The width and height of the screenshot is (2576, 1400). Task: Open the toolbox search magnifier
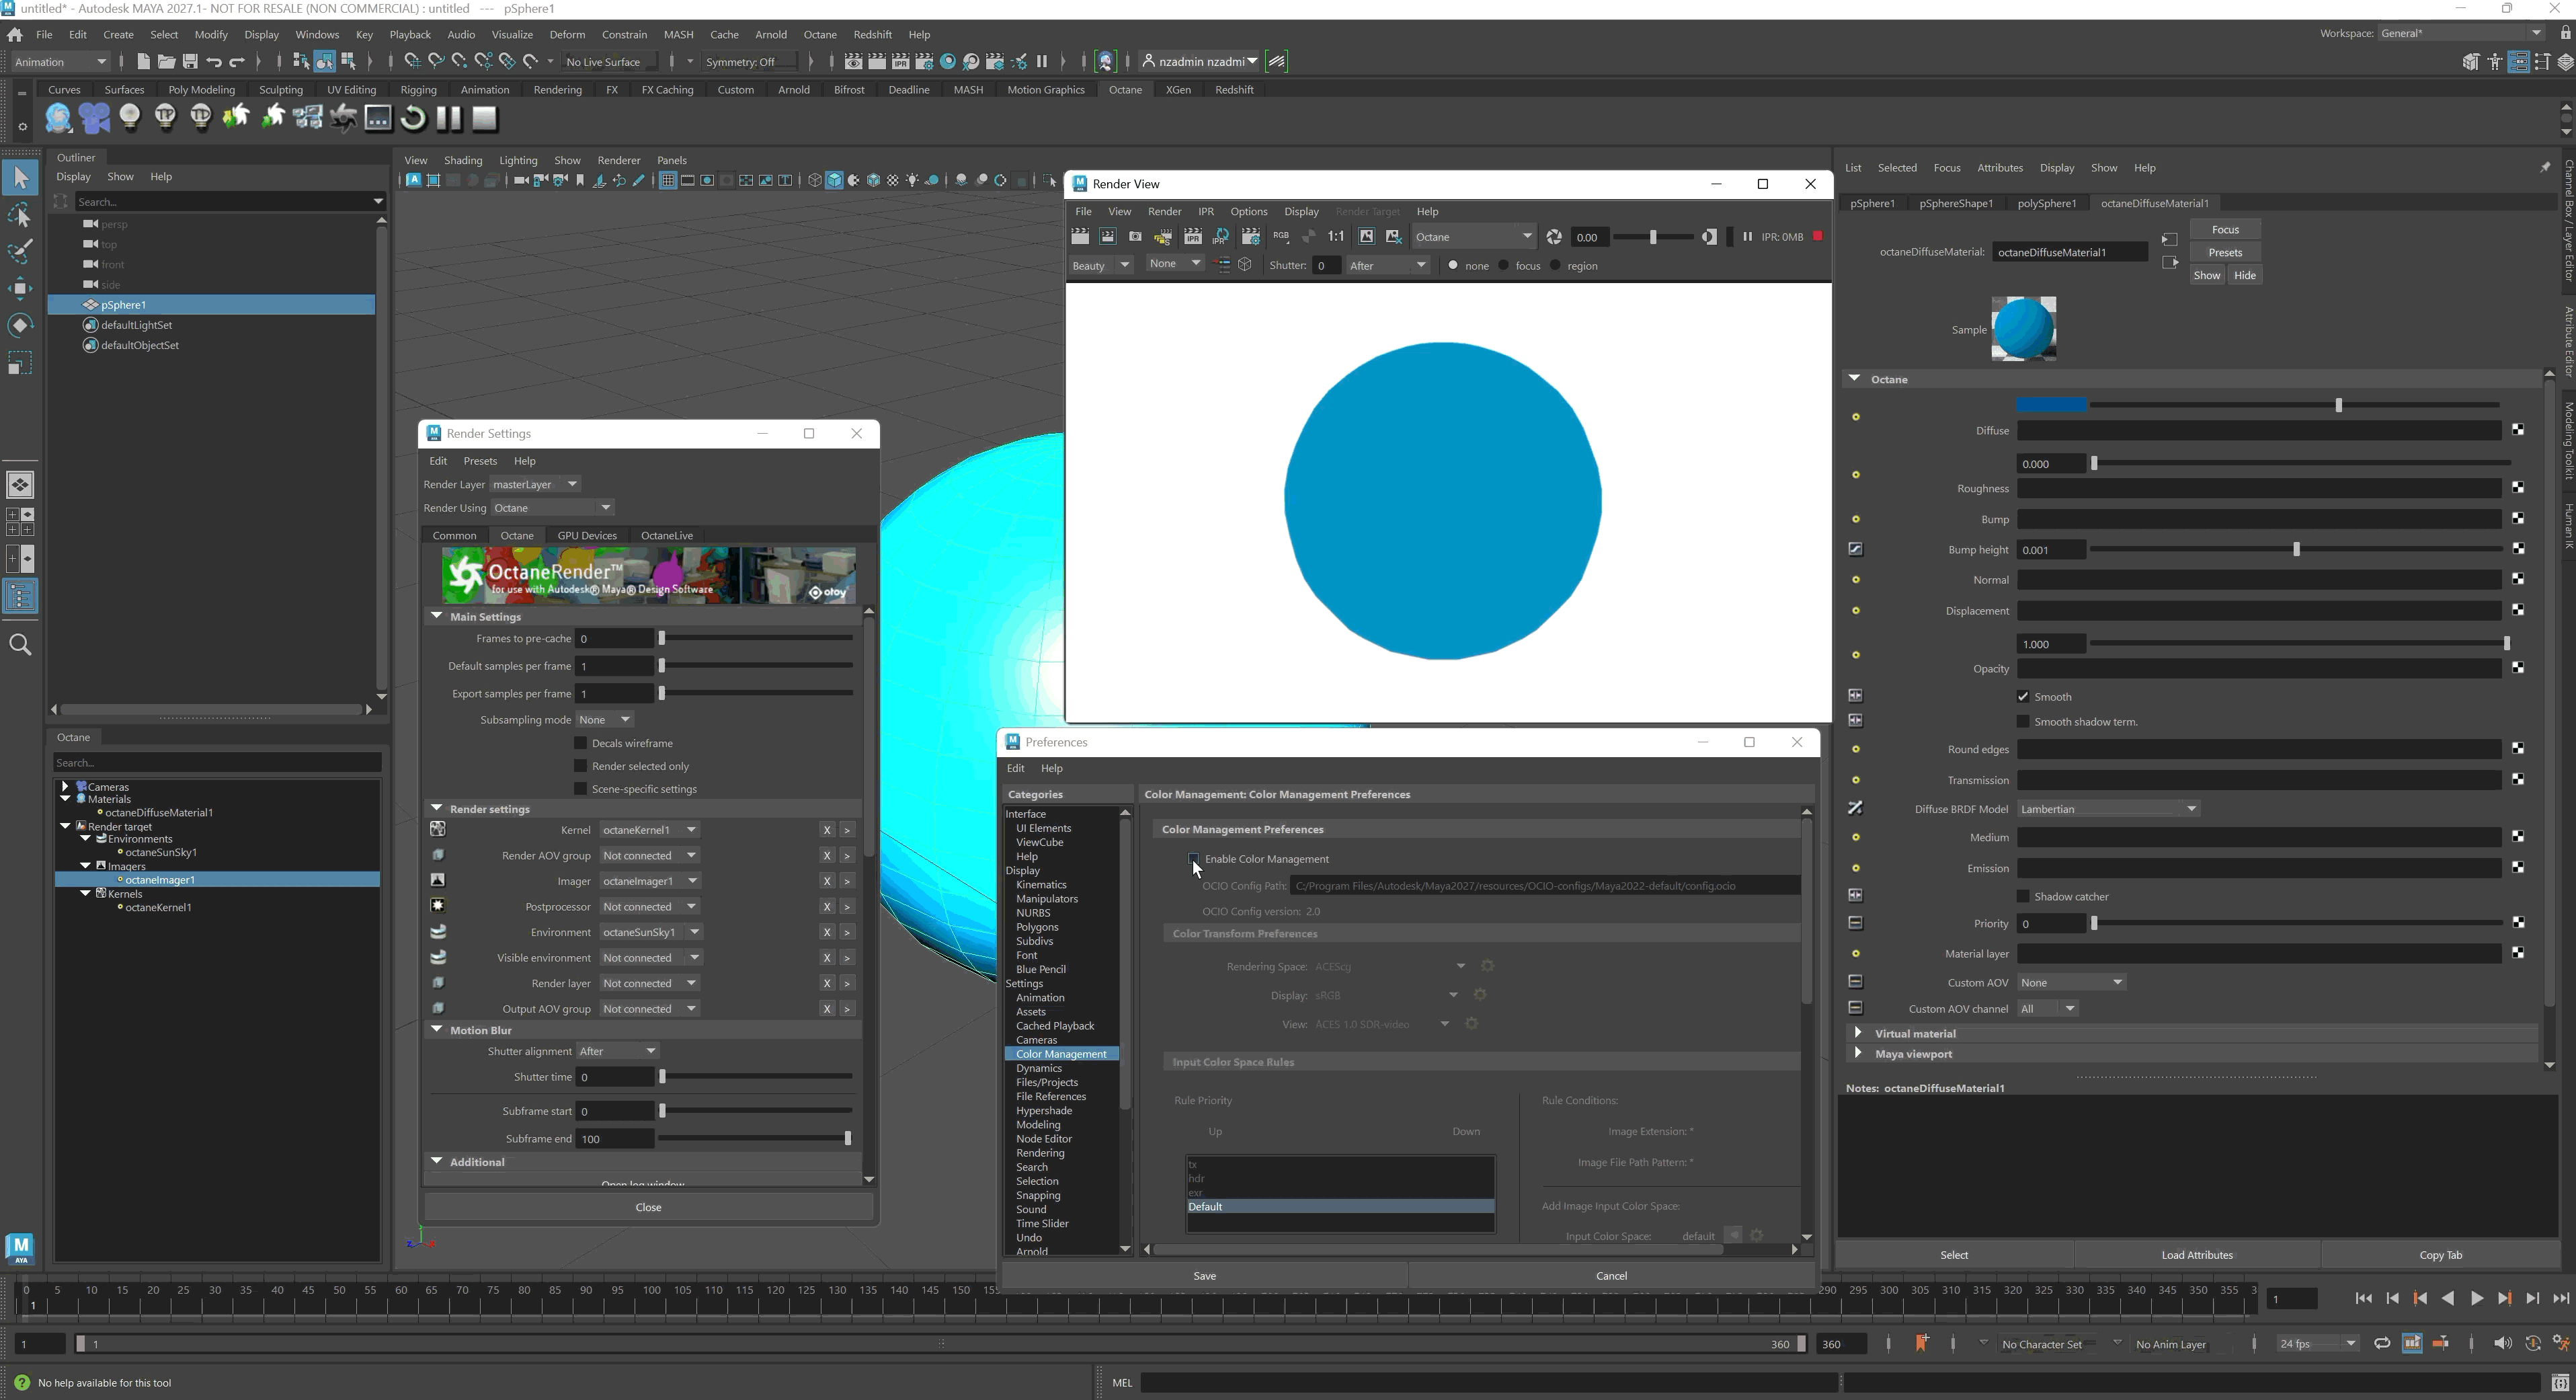(x=20, y=645)
